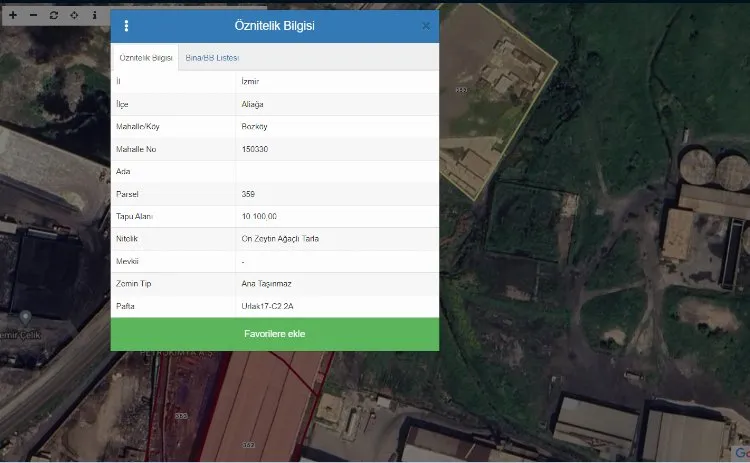Switch to the Bina/BB Listesi tab
Viewport: 750px width, 463px height.
point(212,58)
